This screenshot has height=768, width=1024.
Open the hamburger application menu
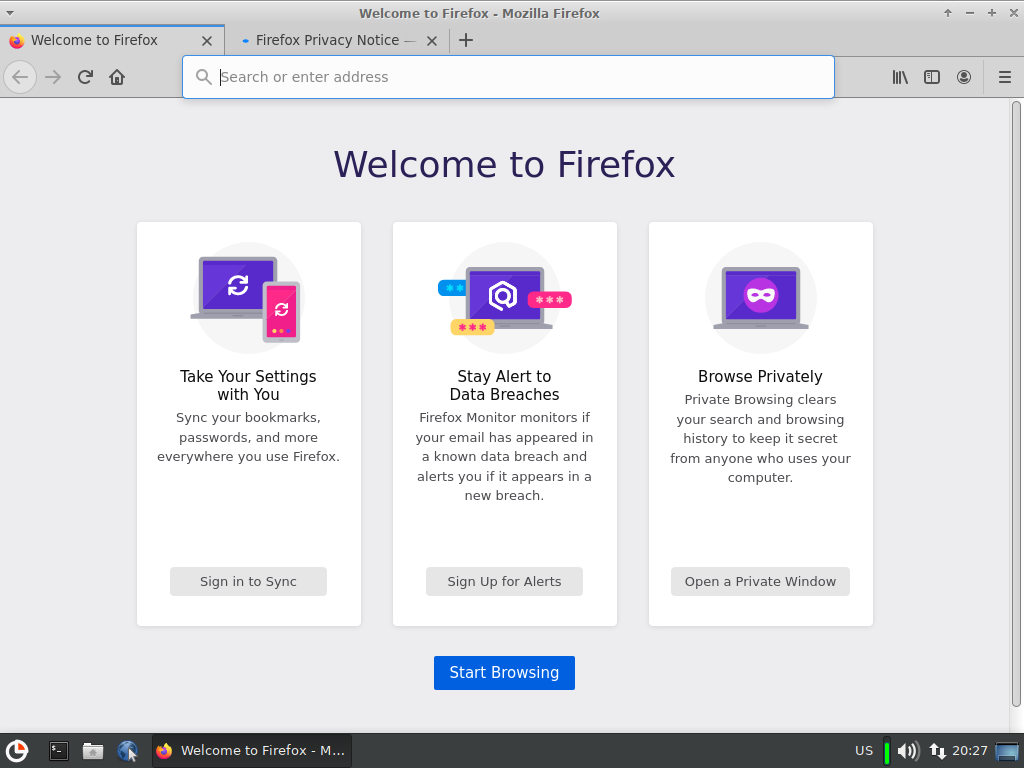coord(1005,77)
